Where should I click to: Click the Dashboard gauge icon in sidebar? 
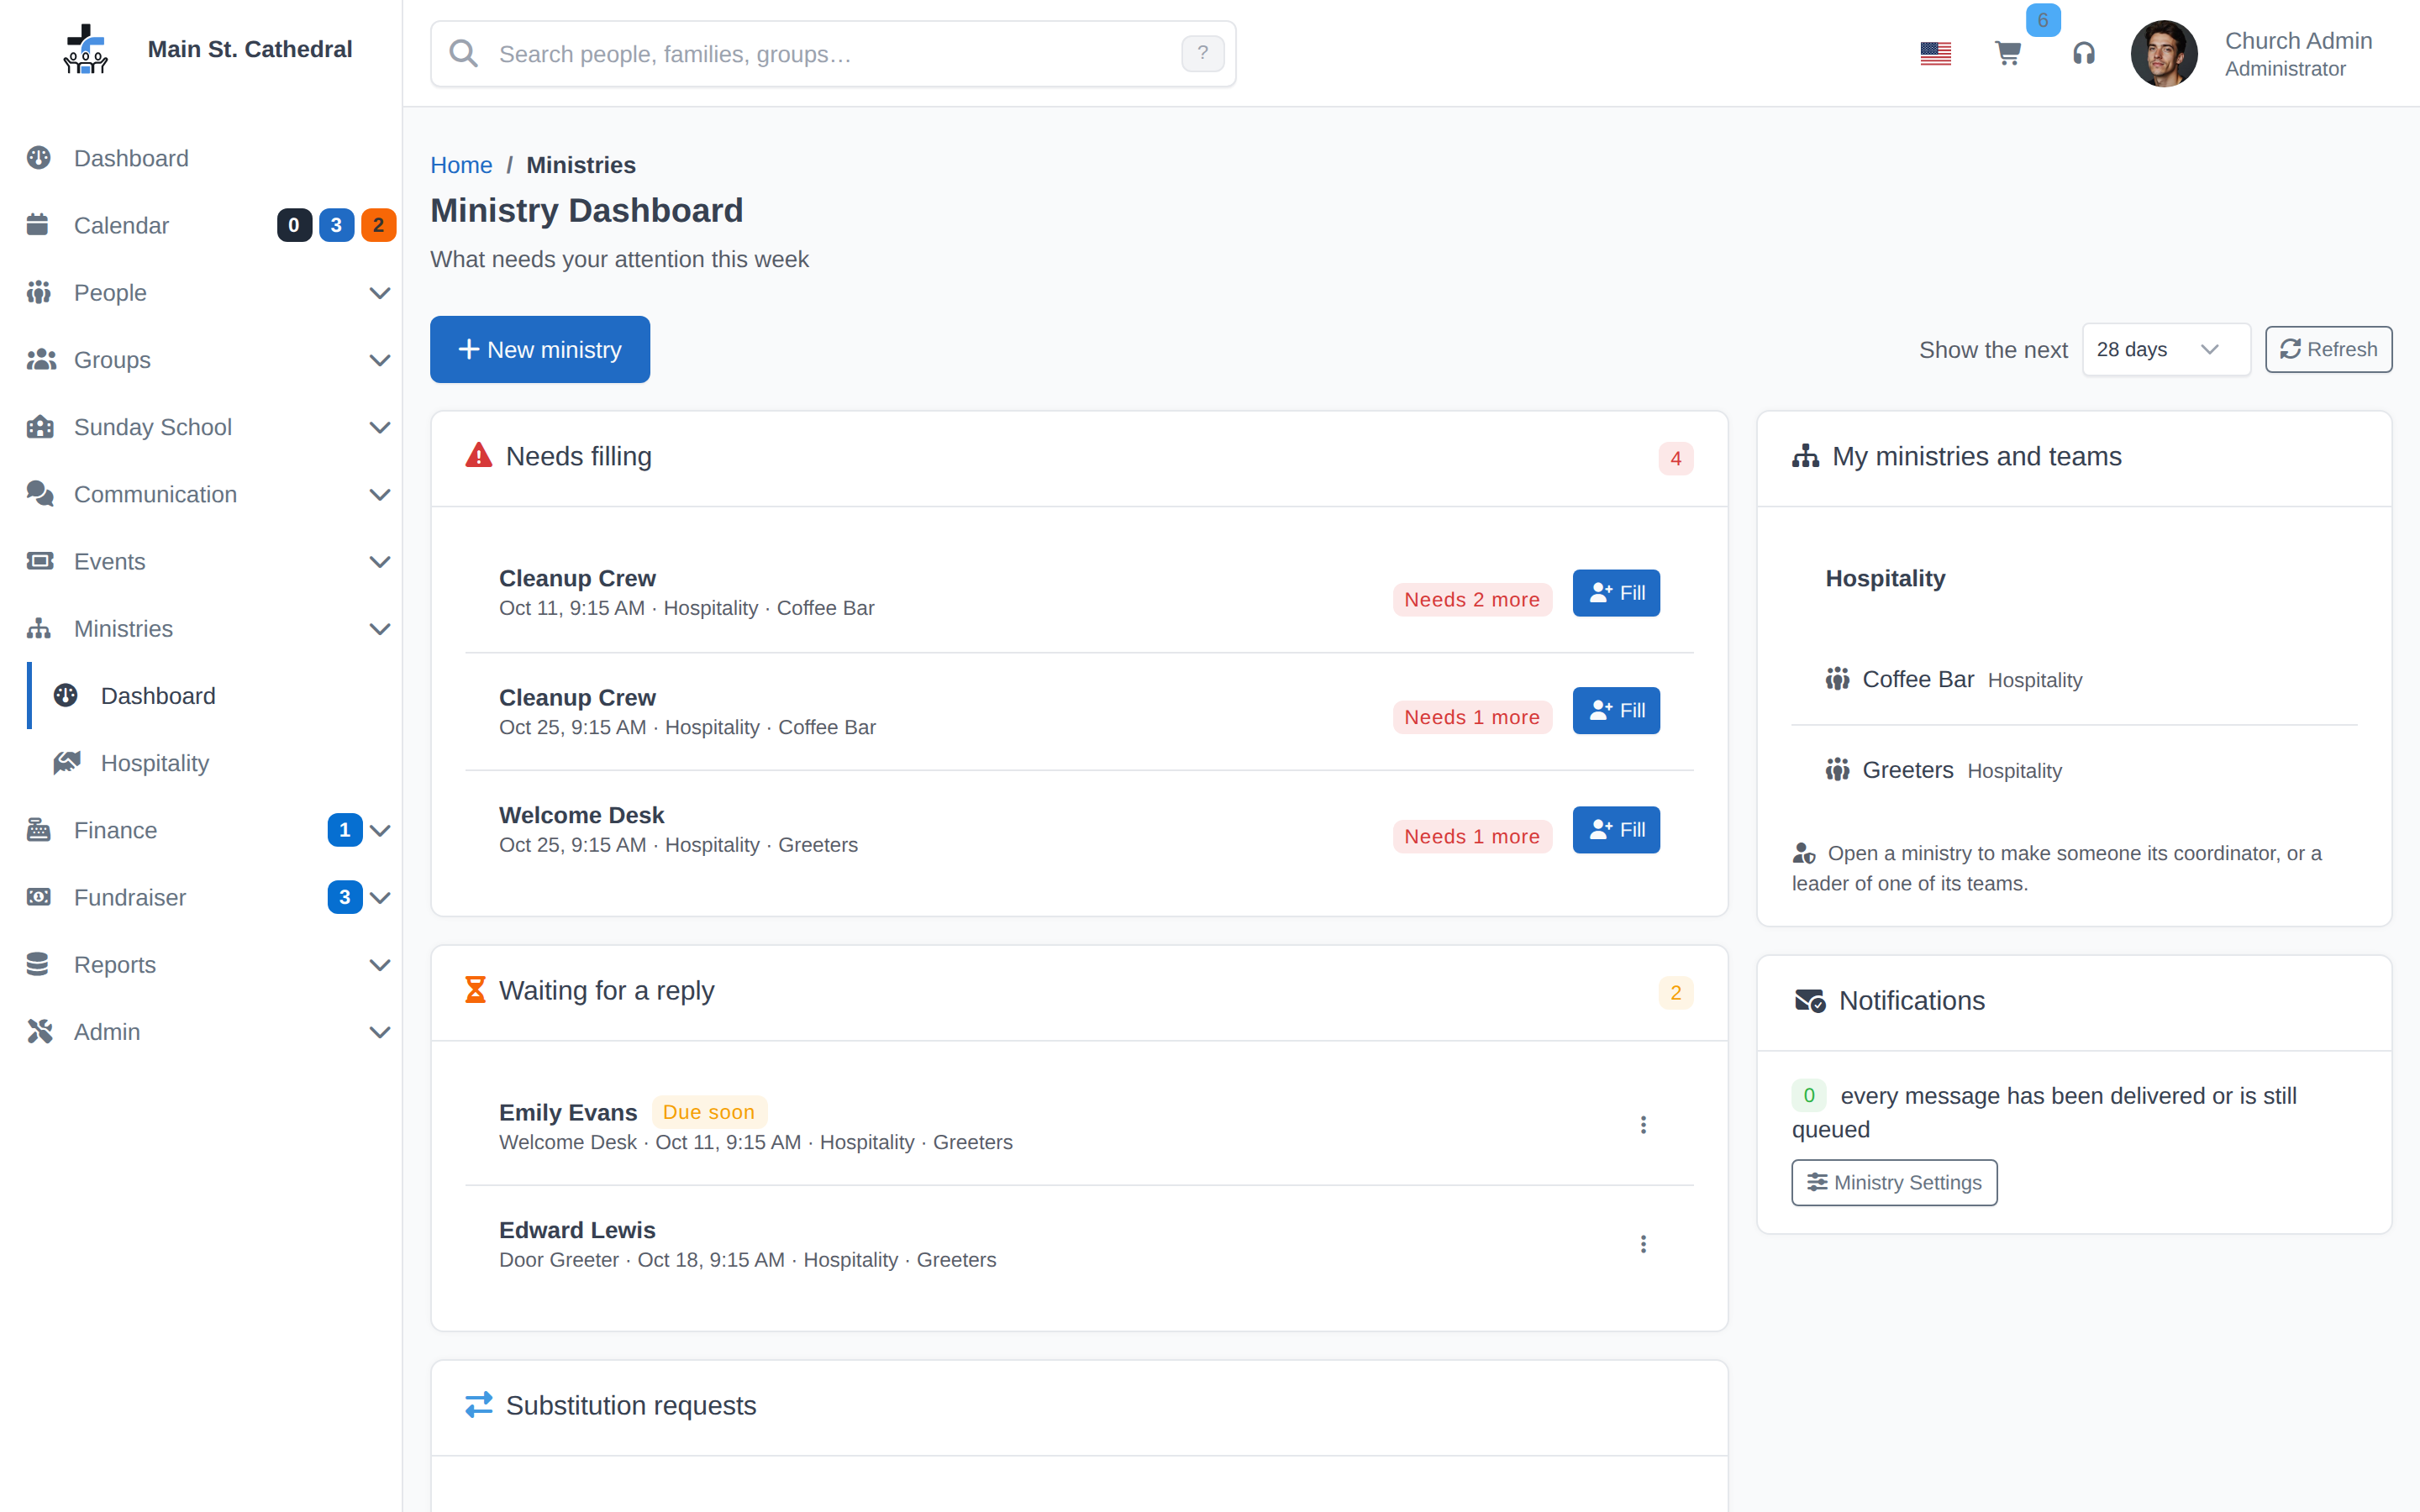point(39,158)
